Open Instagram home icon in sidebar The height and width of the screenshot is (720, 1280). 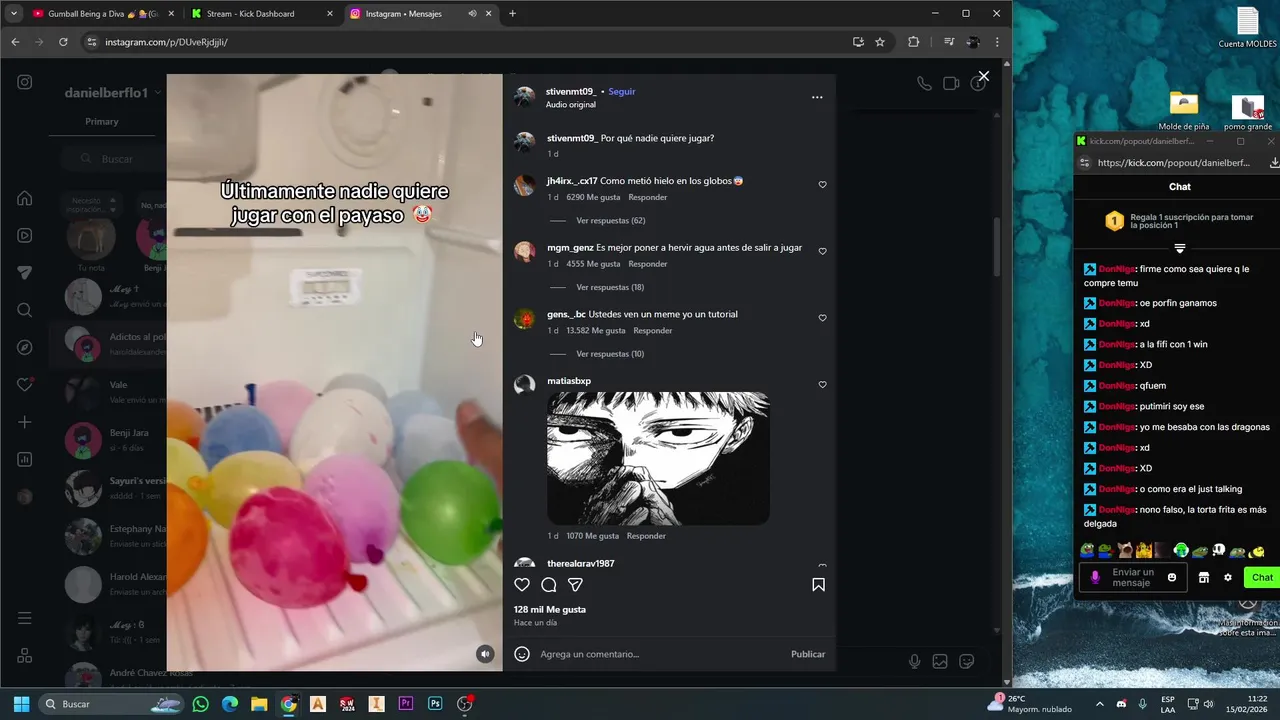click(25, 198)
